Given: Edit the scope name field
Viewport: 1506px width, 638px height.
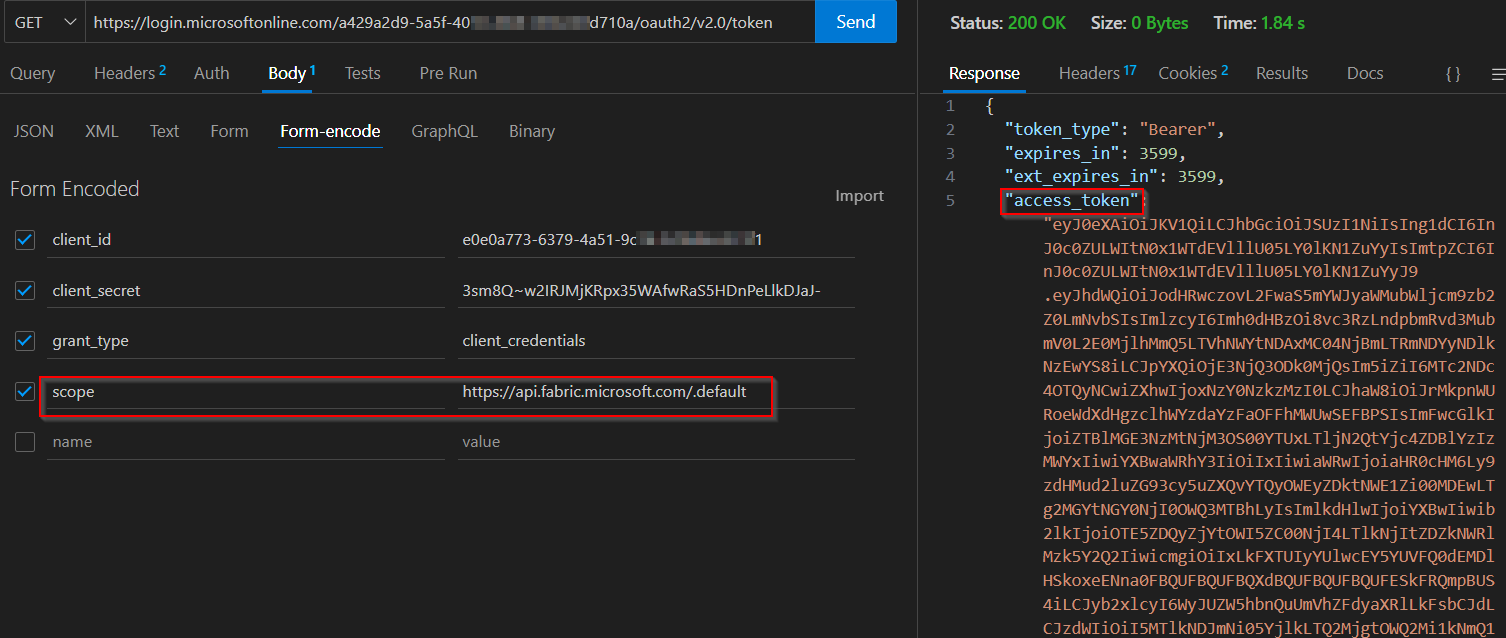Looking at the screenshot, I should [x=246, y=392].
